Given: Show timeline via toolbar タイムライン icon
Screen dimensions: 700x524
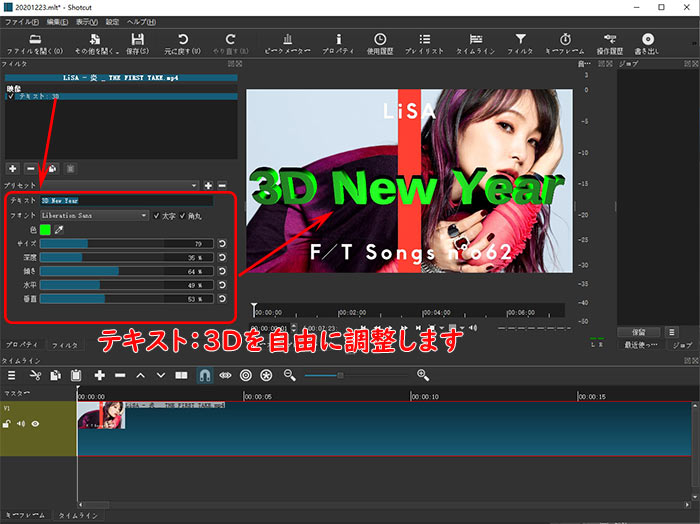Looking at the screenshot, I should click(475, 44).
